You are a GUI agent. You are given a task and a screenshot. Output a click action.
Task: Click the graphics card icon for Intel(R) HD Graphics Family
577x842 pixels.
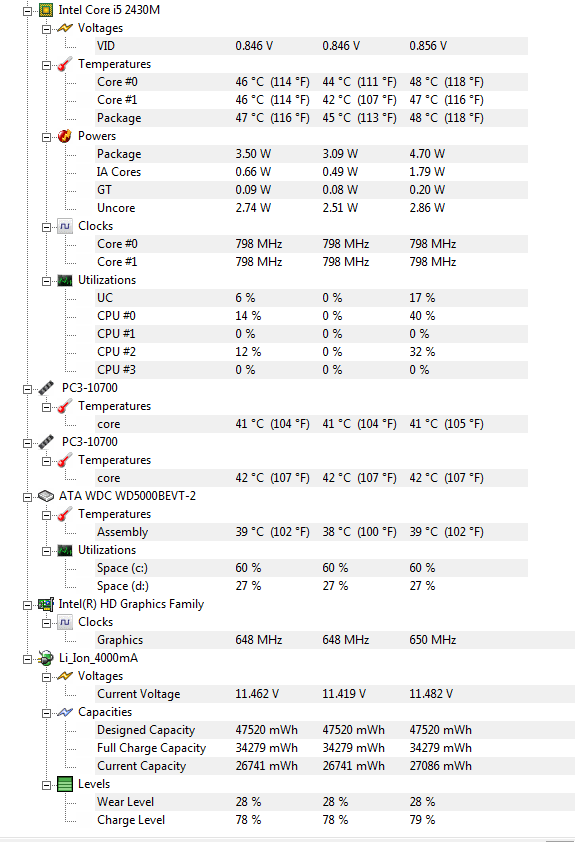[x=46, y=604]
